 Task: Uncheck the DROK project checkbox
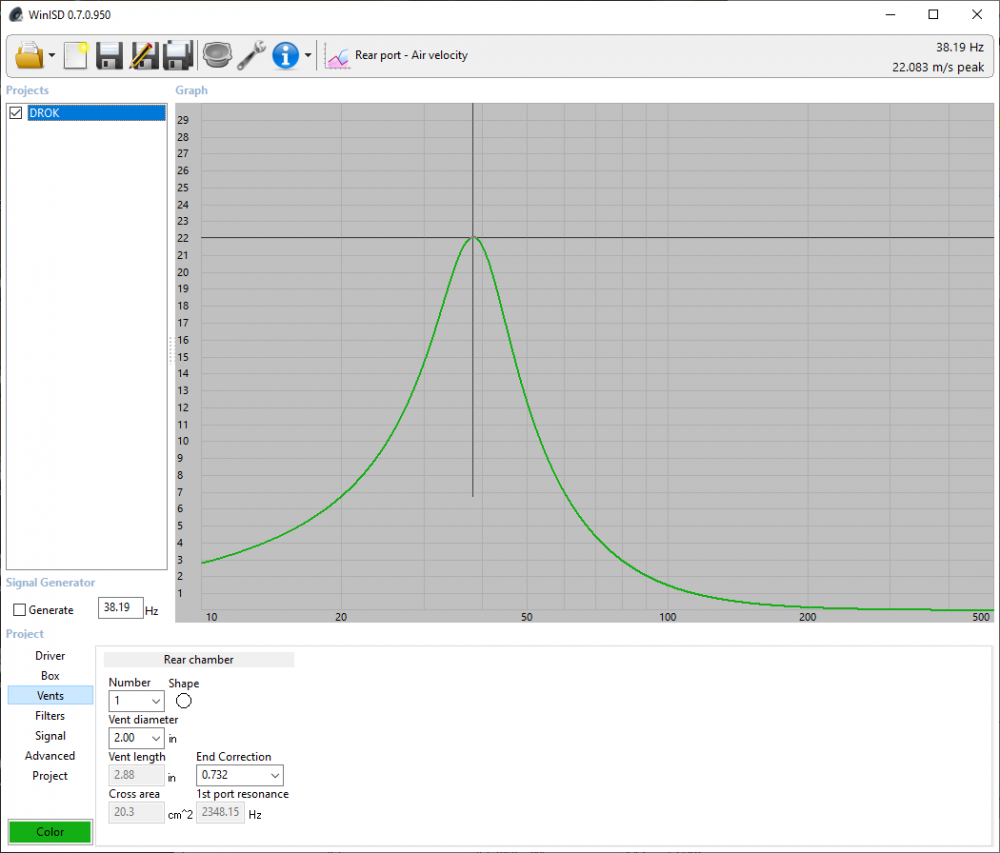pos(15,113)
